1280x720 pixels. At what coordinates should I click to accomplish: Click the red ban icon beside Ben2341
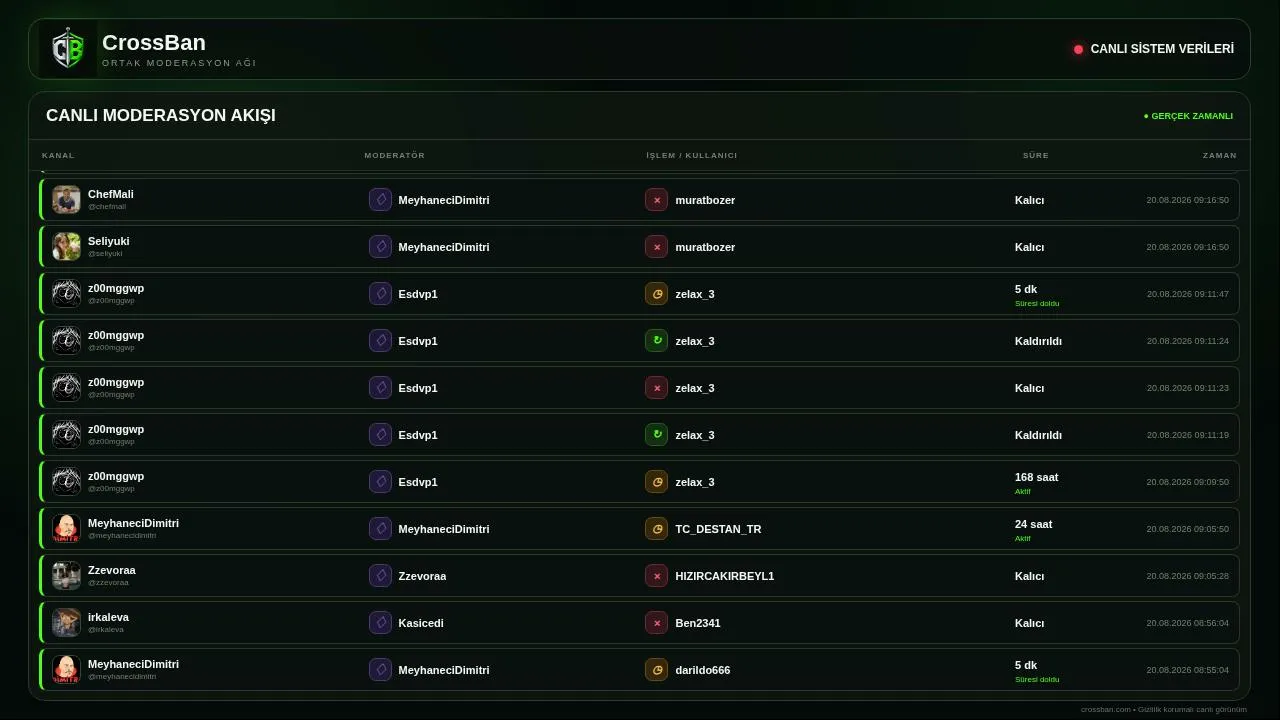(x=656, y=623)
